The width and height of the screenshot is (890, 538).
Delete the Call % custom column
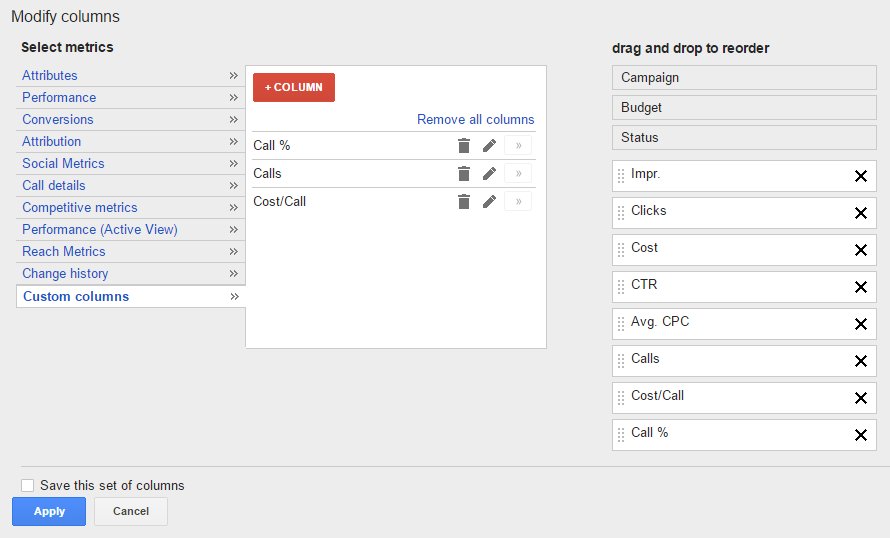click(464, 146)
